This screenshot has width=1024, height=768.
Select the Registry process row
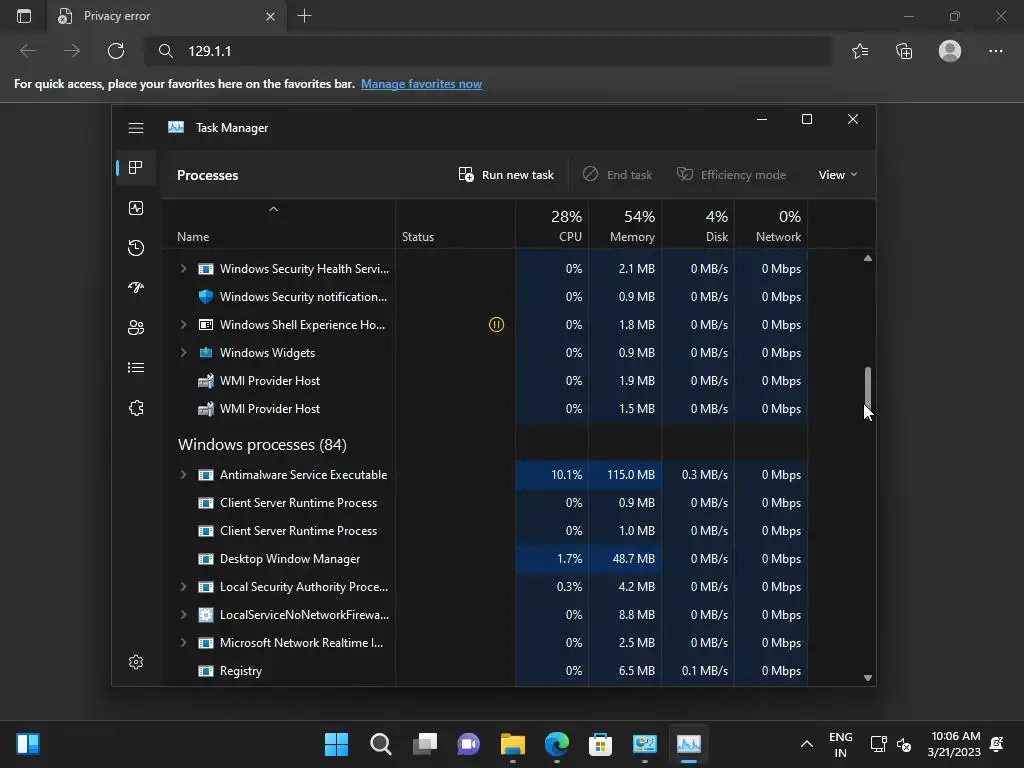point(485,671)
